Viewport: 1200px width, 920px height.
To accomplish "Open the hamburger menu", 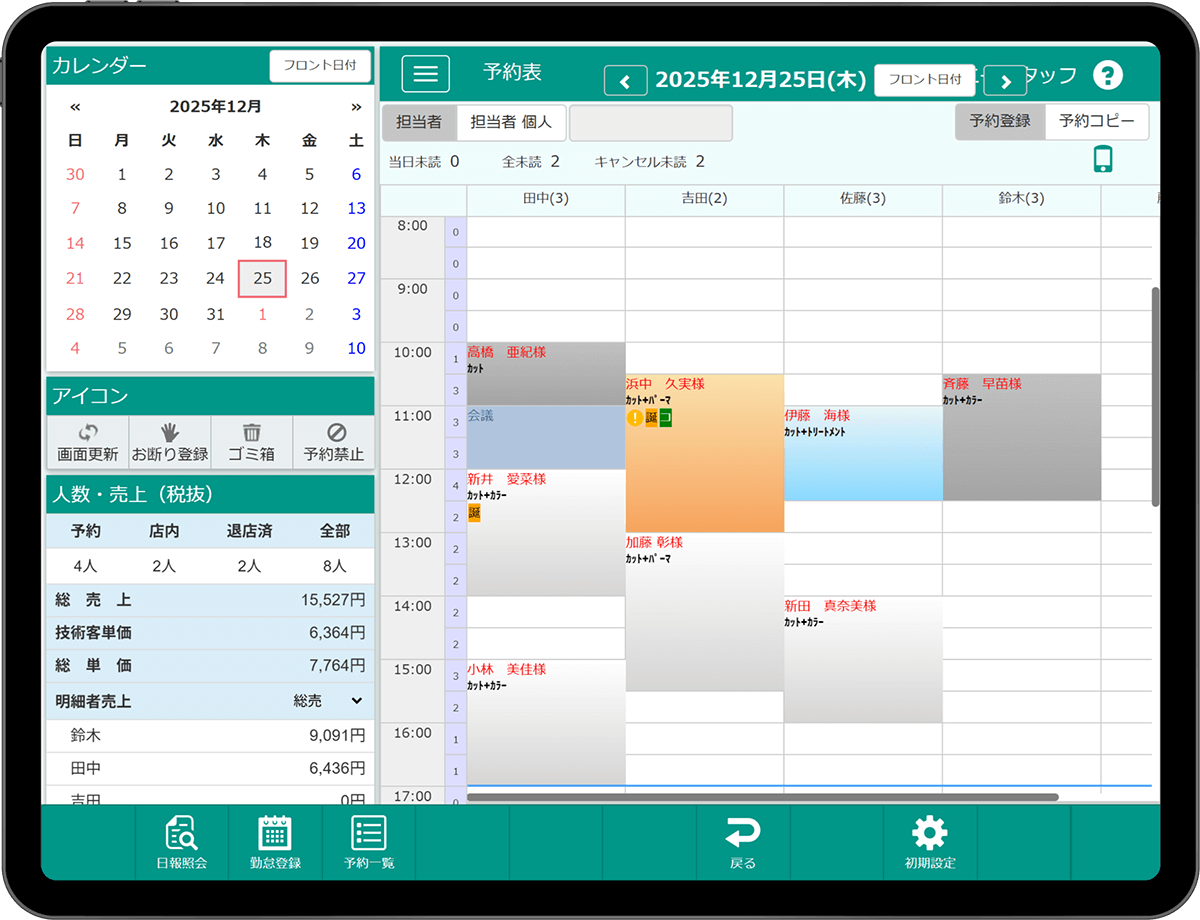I will [425, 73].
